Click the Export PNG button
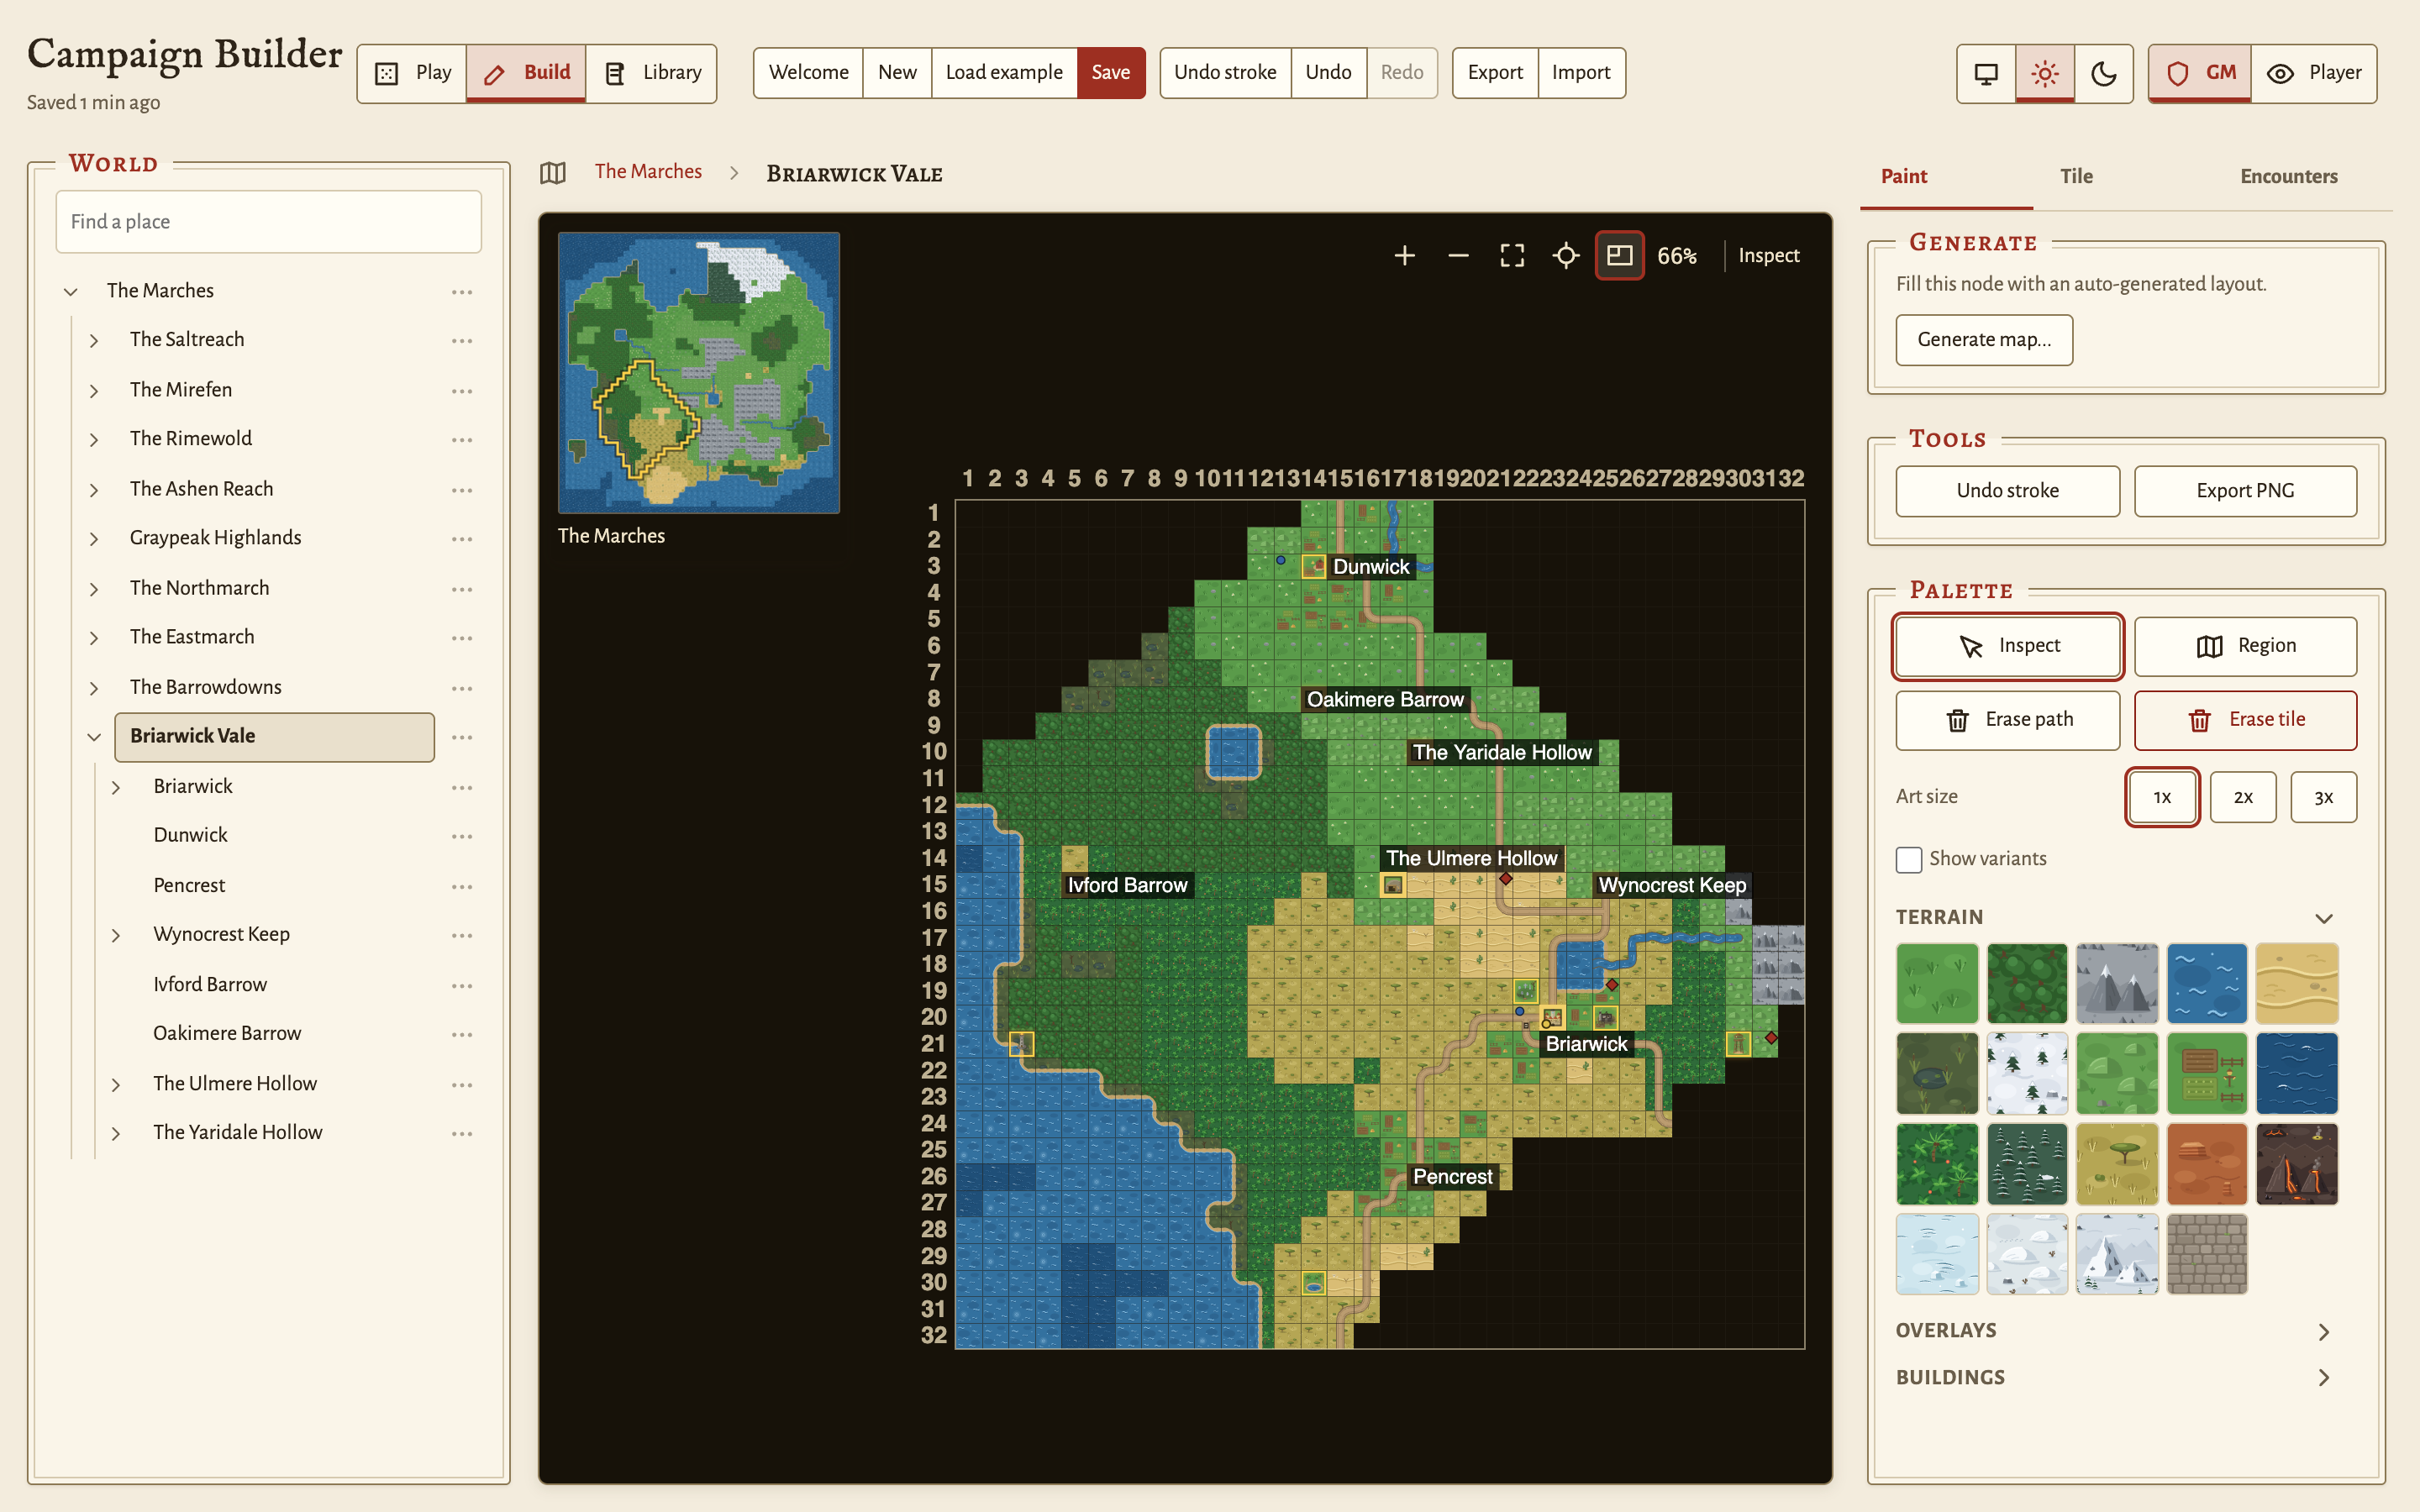Viewport: 2420px width, 1512px height. point(2245,491)
